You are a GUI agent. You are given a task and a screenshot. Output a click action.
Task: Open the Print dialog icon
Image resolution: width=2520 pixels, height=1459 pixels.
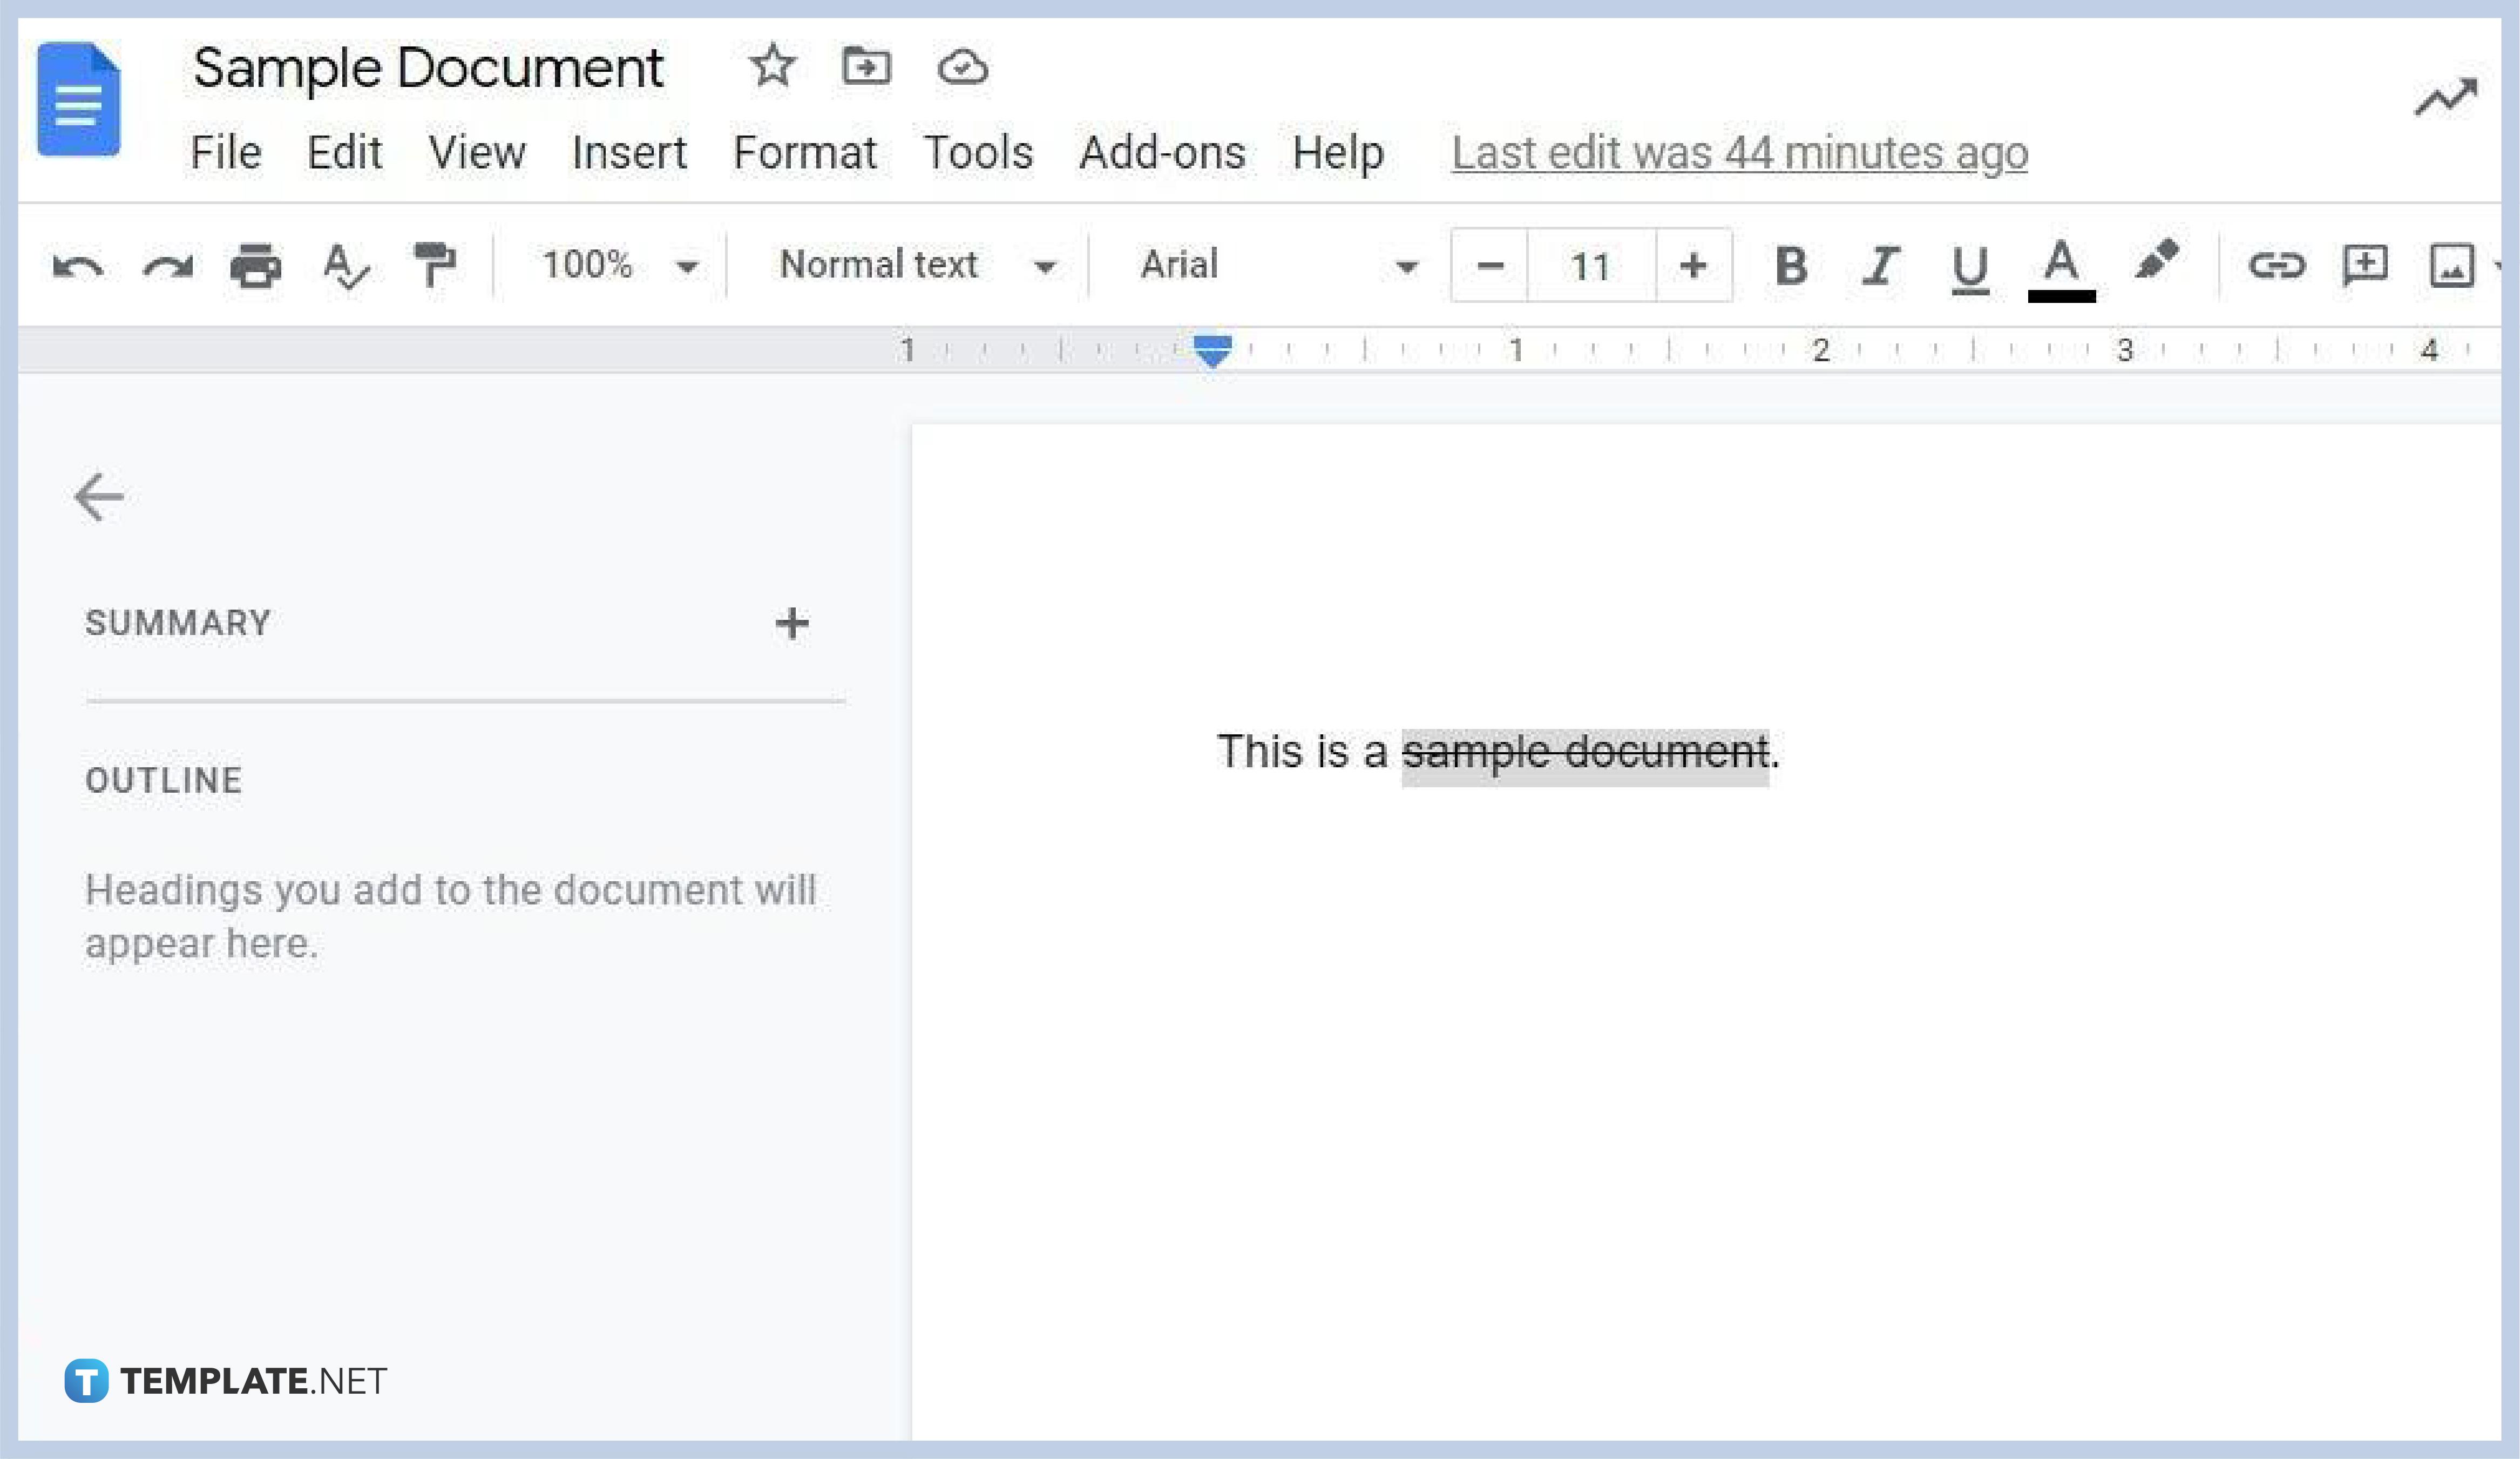(x=255, y=265)
